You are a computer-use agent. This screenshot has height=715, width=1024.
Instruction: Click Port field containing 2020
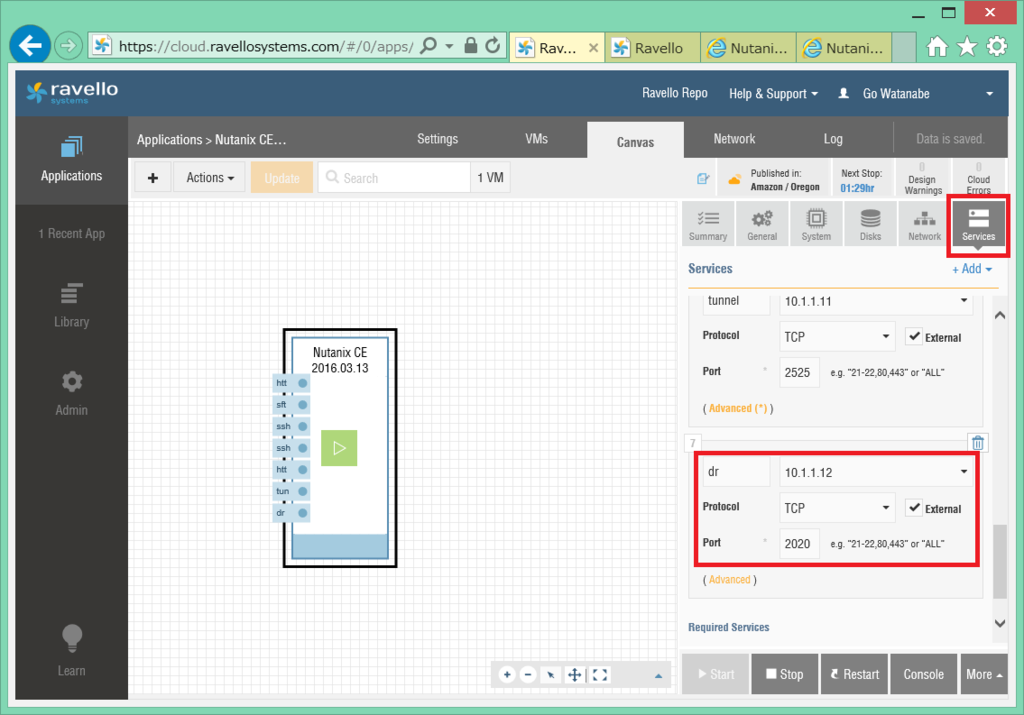(799, 543)
